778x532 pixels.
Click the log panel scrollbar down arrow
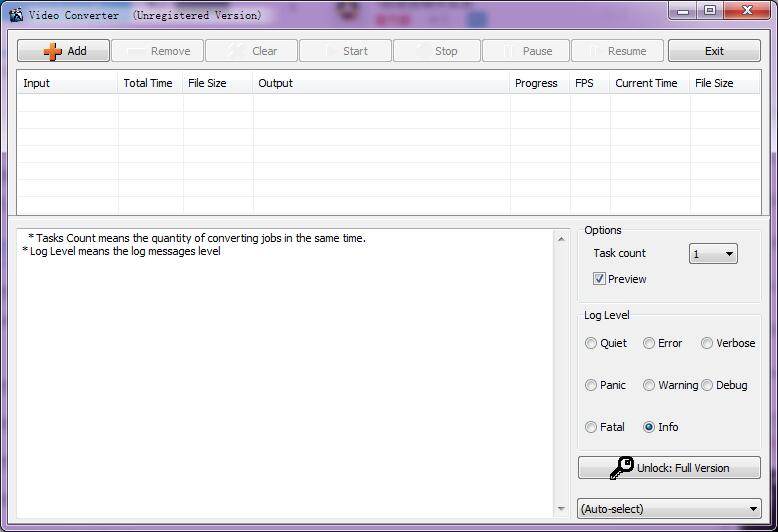click(x=561, y=510)
